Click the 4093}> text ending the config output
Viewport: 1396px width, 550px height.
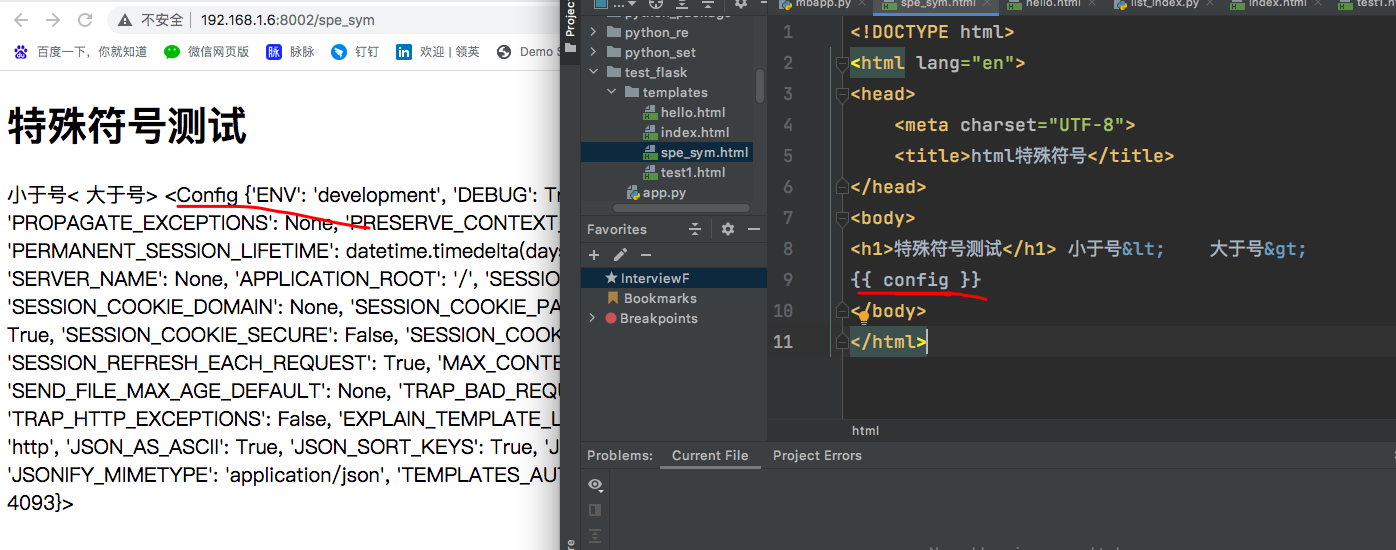40,503
